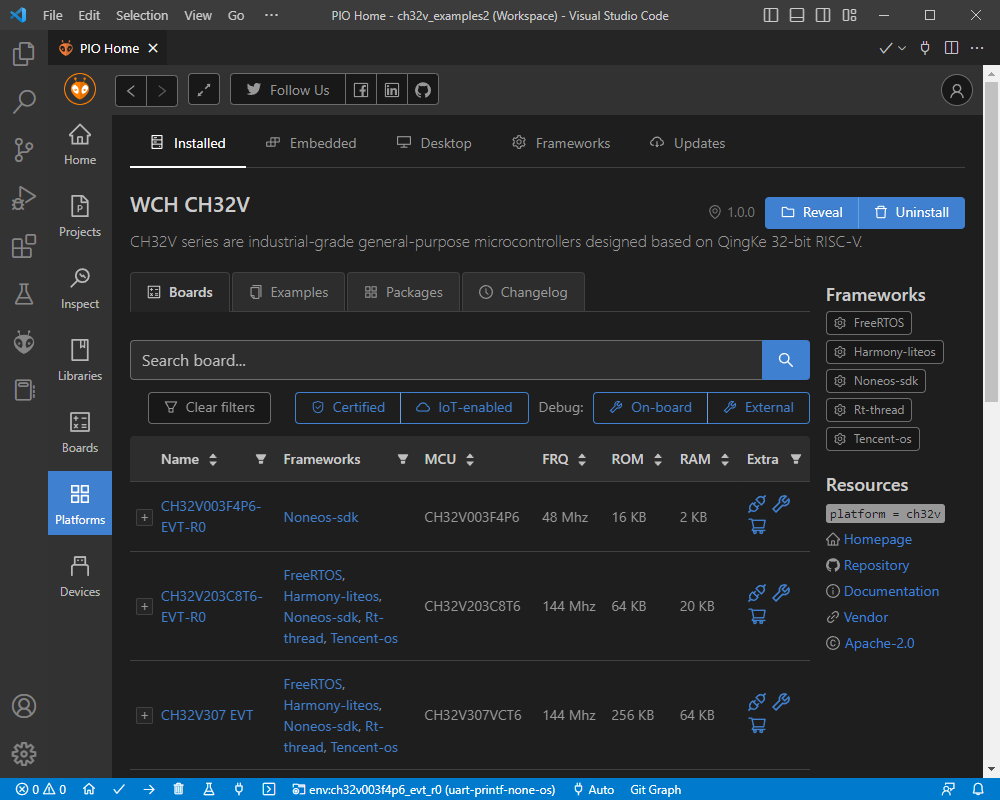Click the board search magnifier button

click(x=786, y=360)
